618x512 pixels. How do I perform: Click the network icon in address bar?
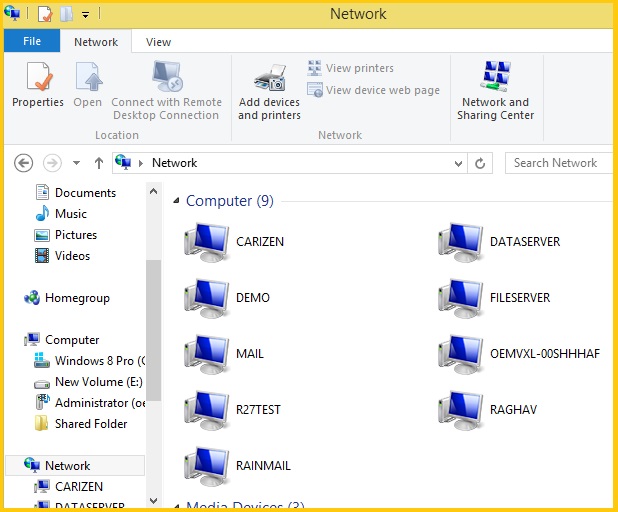[x=123, y=162]
